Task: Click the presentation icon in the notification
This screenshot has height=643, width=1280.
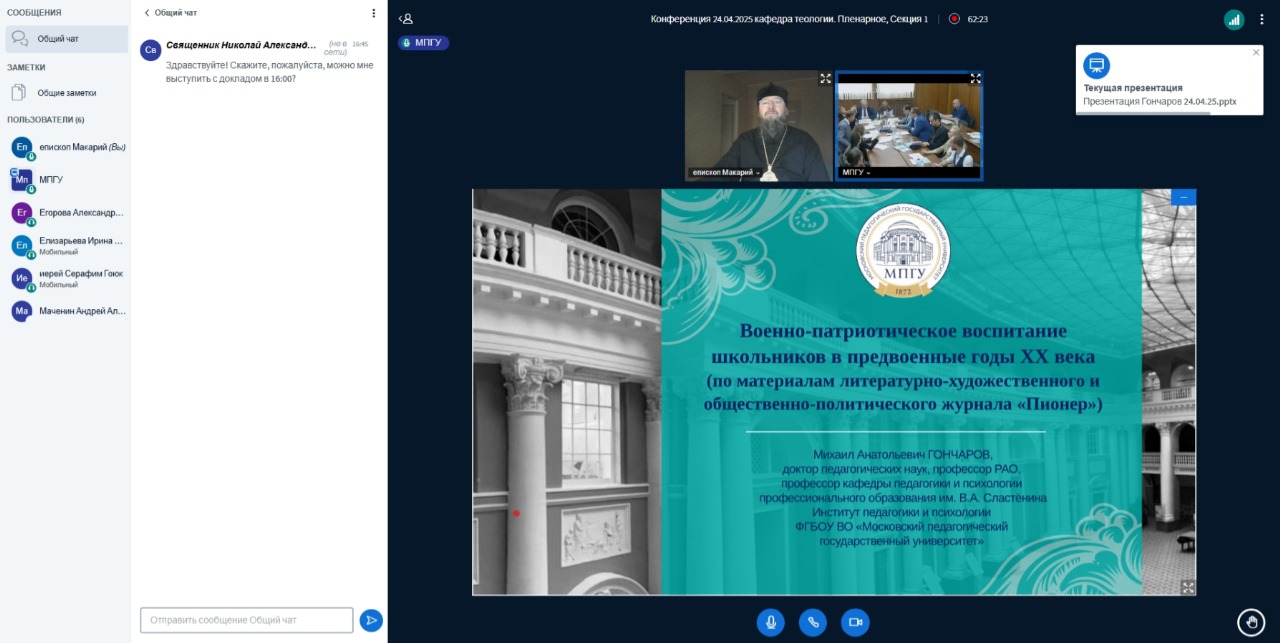Action: pyautogui.click(x=1097, y=66)
